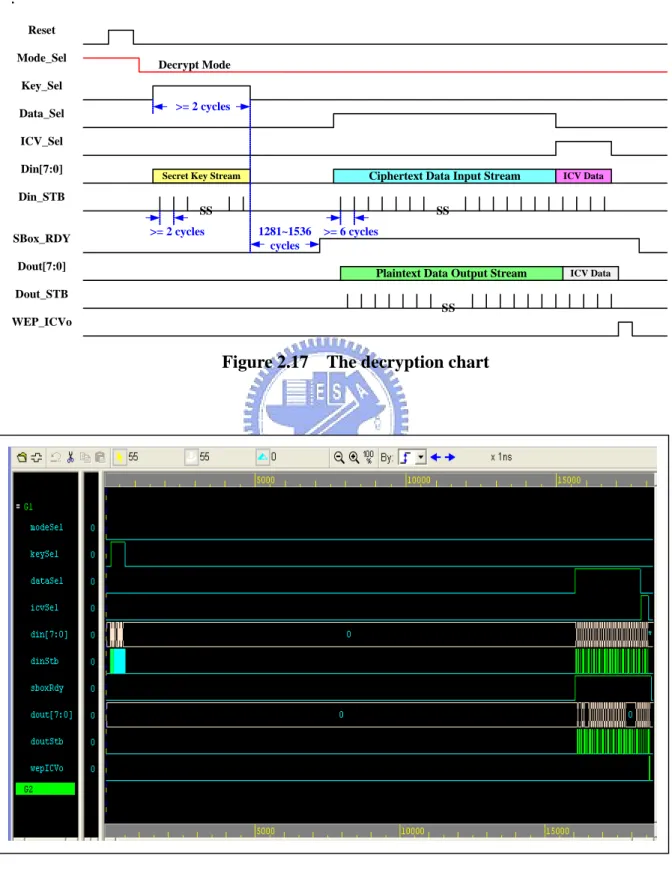Select the modeSel signal

tap(47, 527)
